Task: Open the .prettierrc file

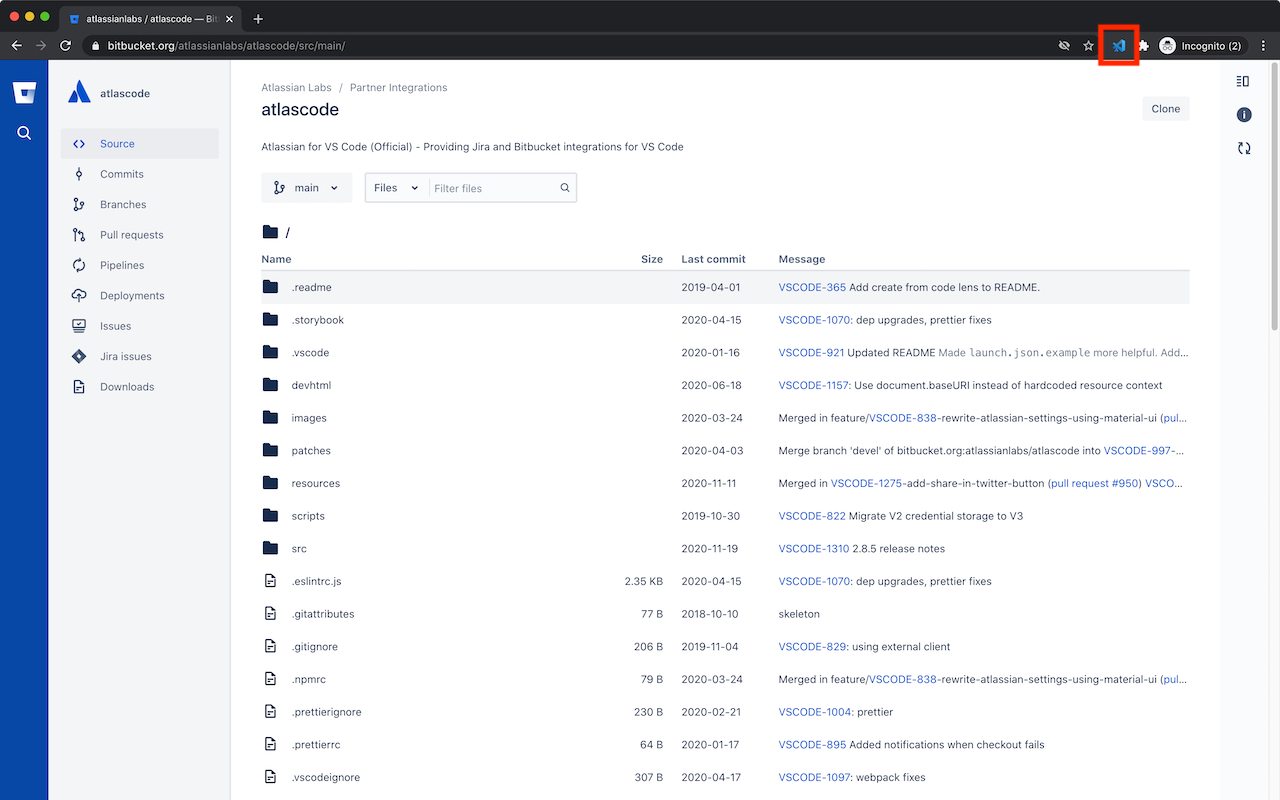Action: [x=316, y=745]
